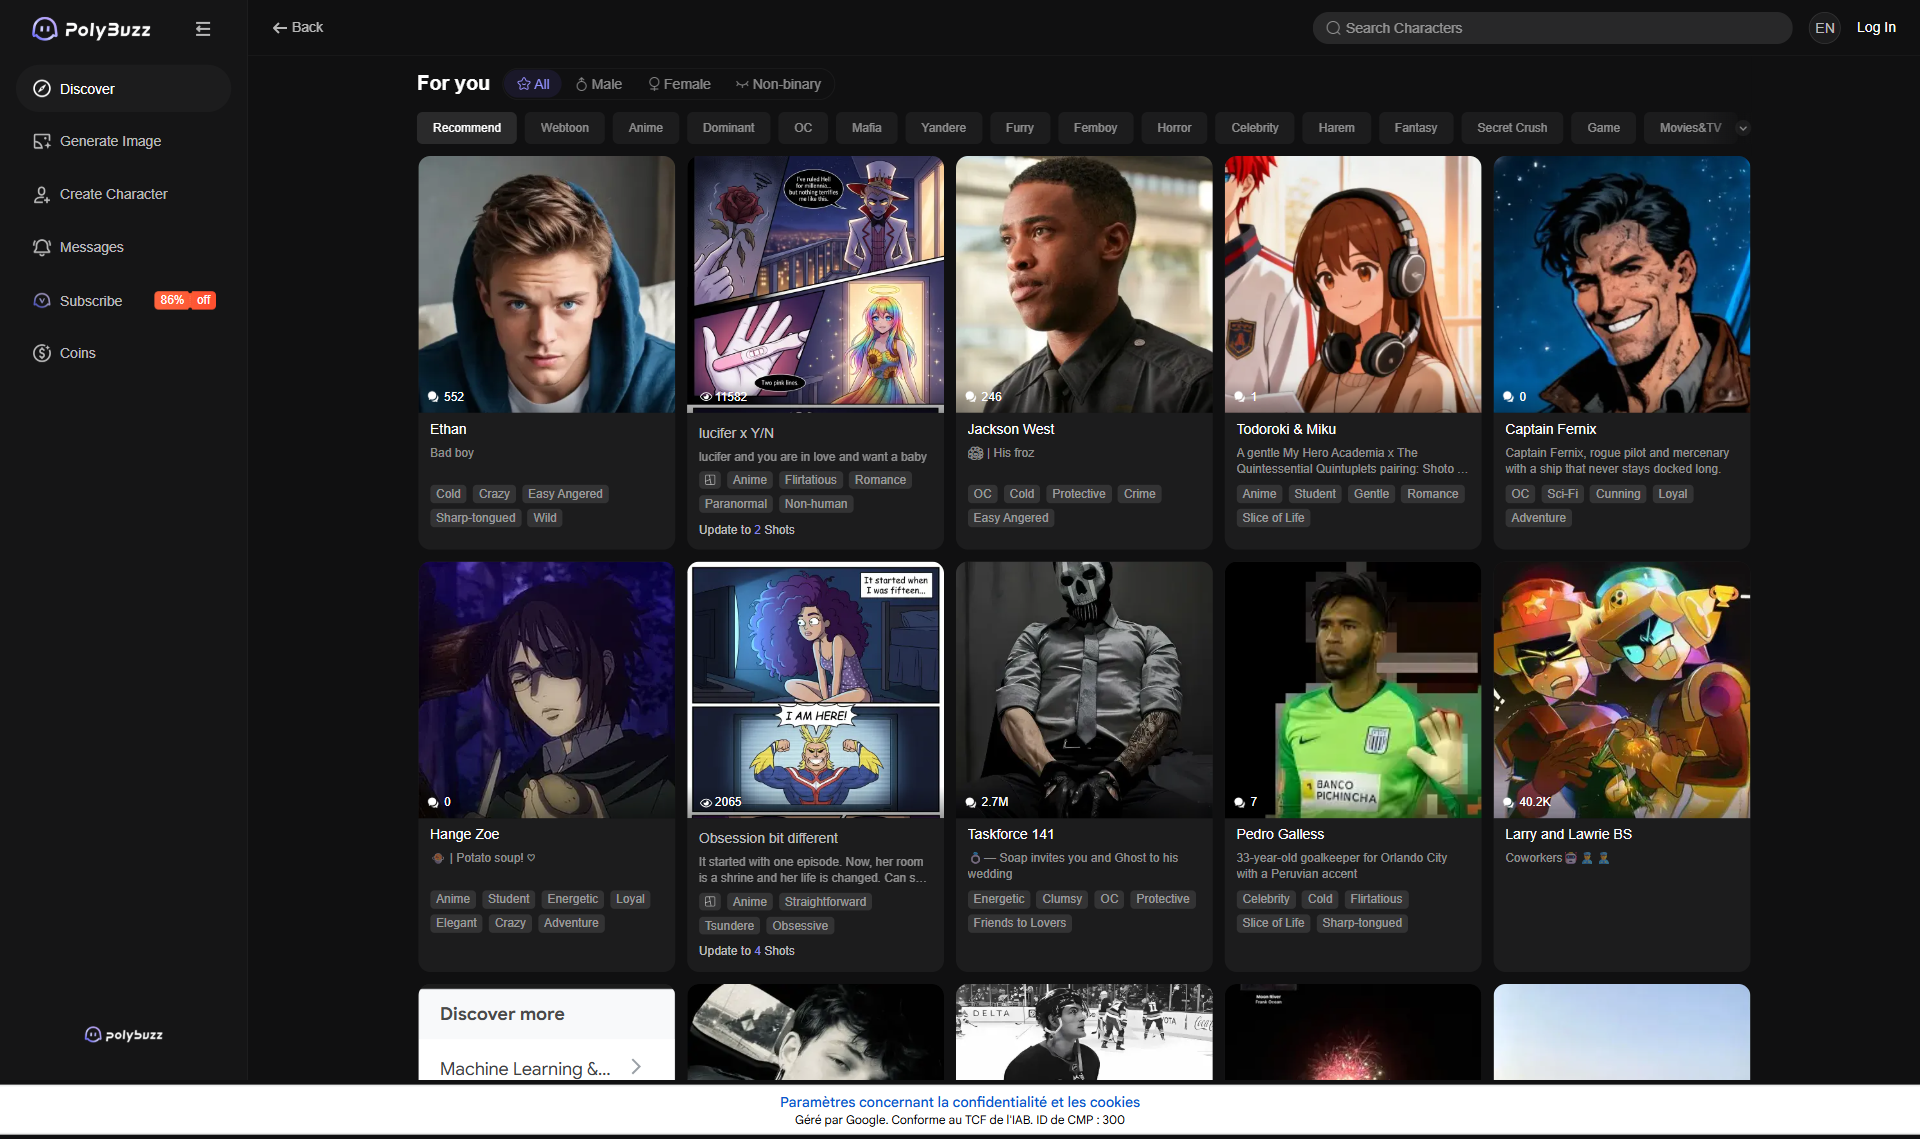The height and width of the screenshot is (1139, 1920).
Task: Select the Movies&TV category tab
Action: (1690, 128)
